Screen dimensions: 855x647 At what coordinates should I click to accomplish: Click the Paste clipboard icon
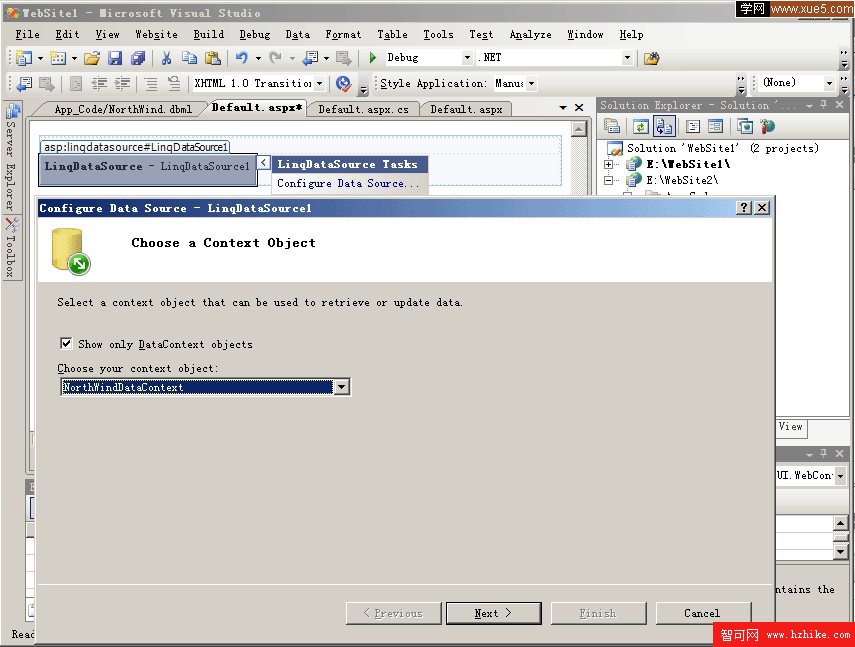point(213,58)
